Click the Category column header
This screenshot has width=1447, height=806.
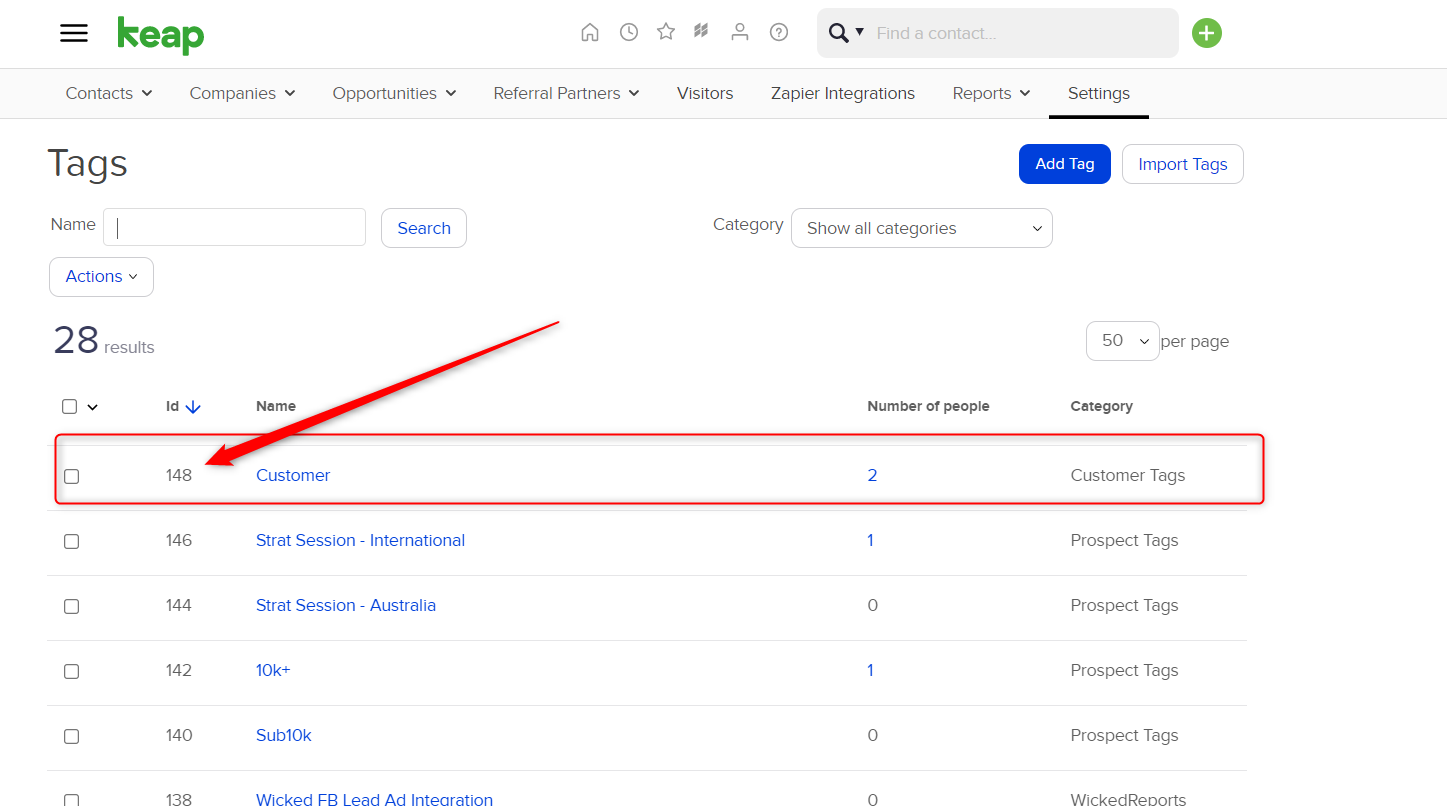click(x=1101, y=406)
